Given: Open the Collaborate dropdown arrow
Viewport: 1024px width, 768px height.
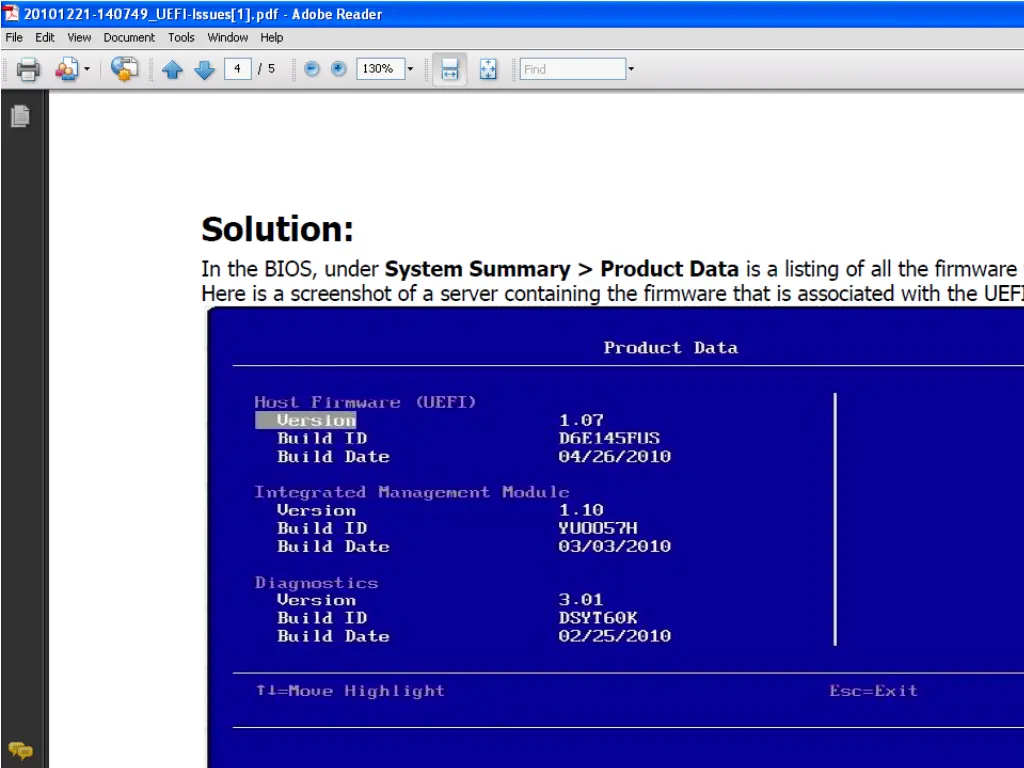Looking at the screenshot, I should click(x=86, y=70).
